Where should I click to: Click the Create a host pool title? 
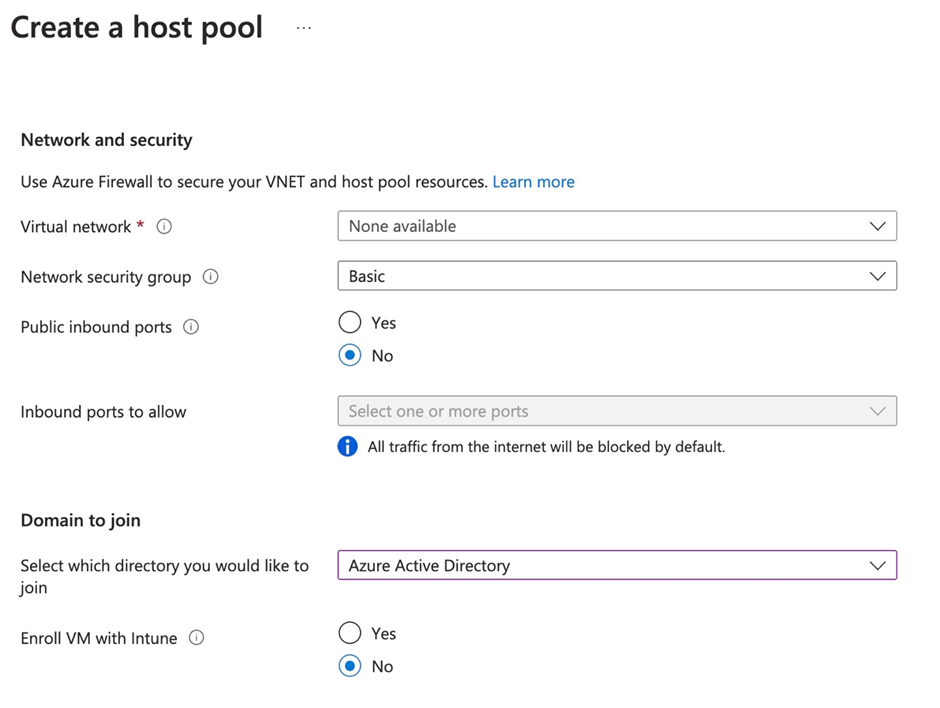(x=137, y=28)
